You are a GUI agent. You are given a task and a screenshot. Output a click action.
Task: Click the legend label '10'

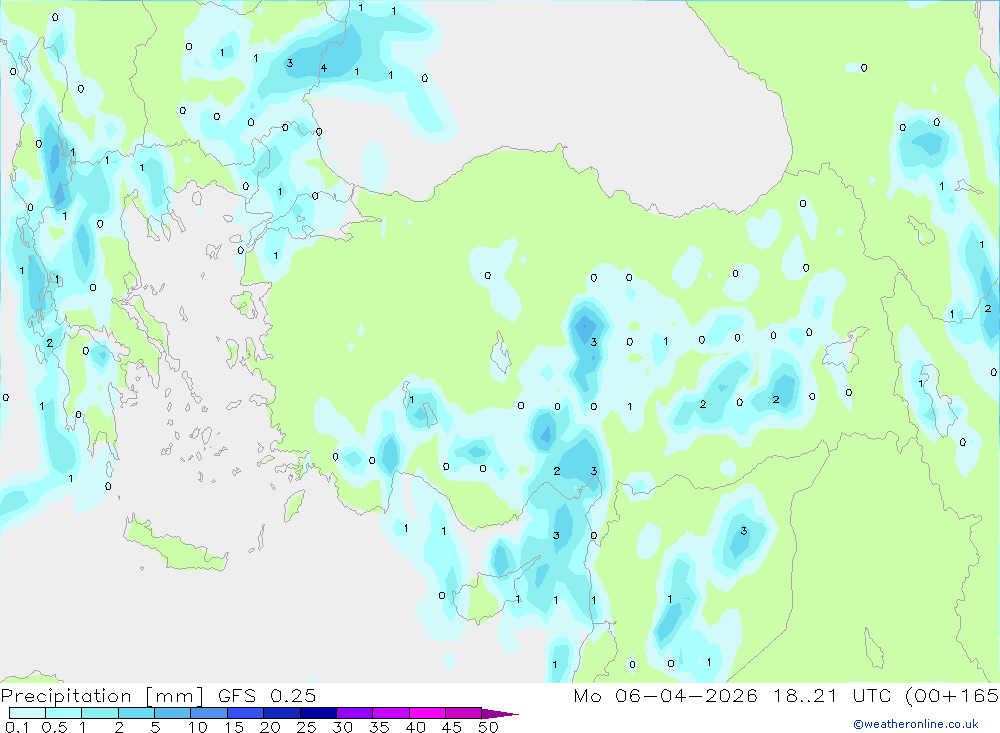[x=198, y=727]
